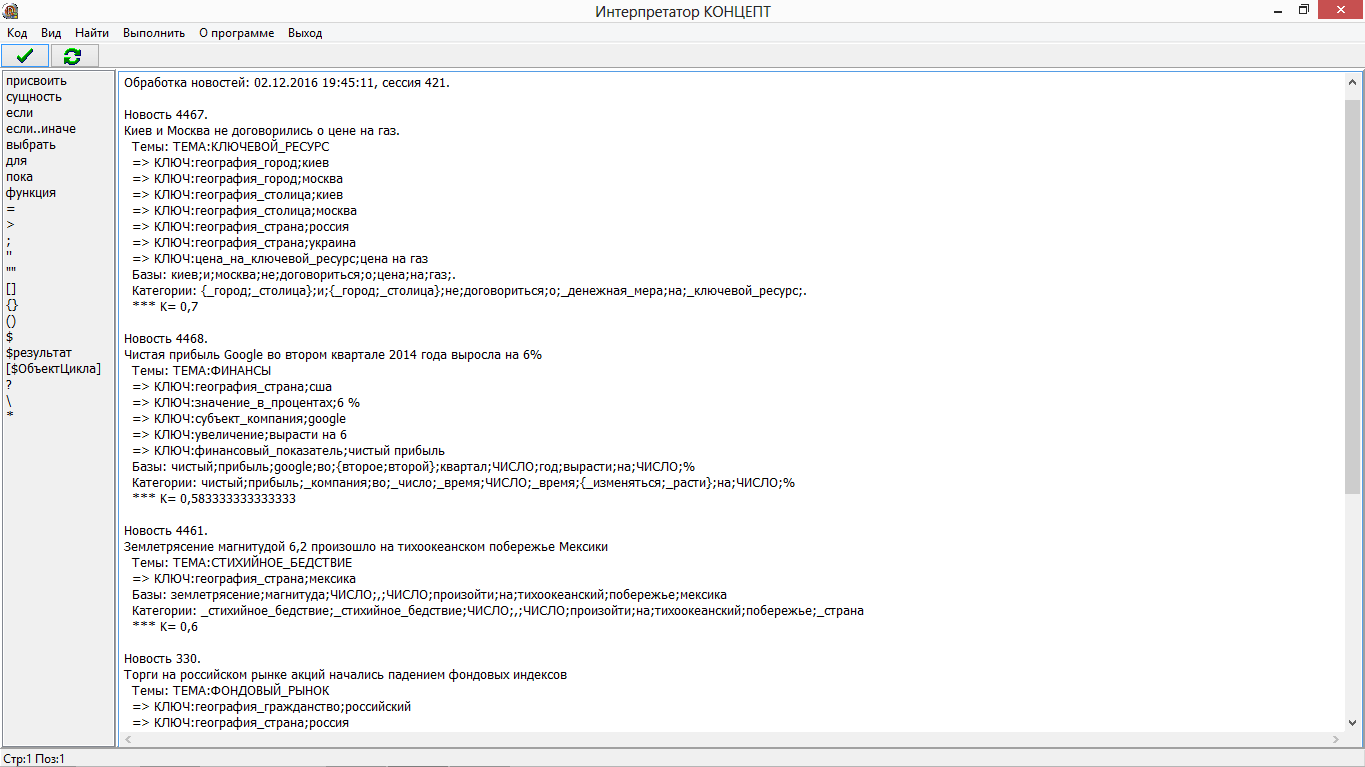
Task: Select the '>' operator in list
Action: 10,225
